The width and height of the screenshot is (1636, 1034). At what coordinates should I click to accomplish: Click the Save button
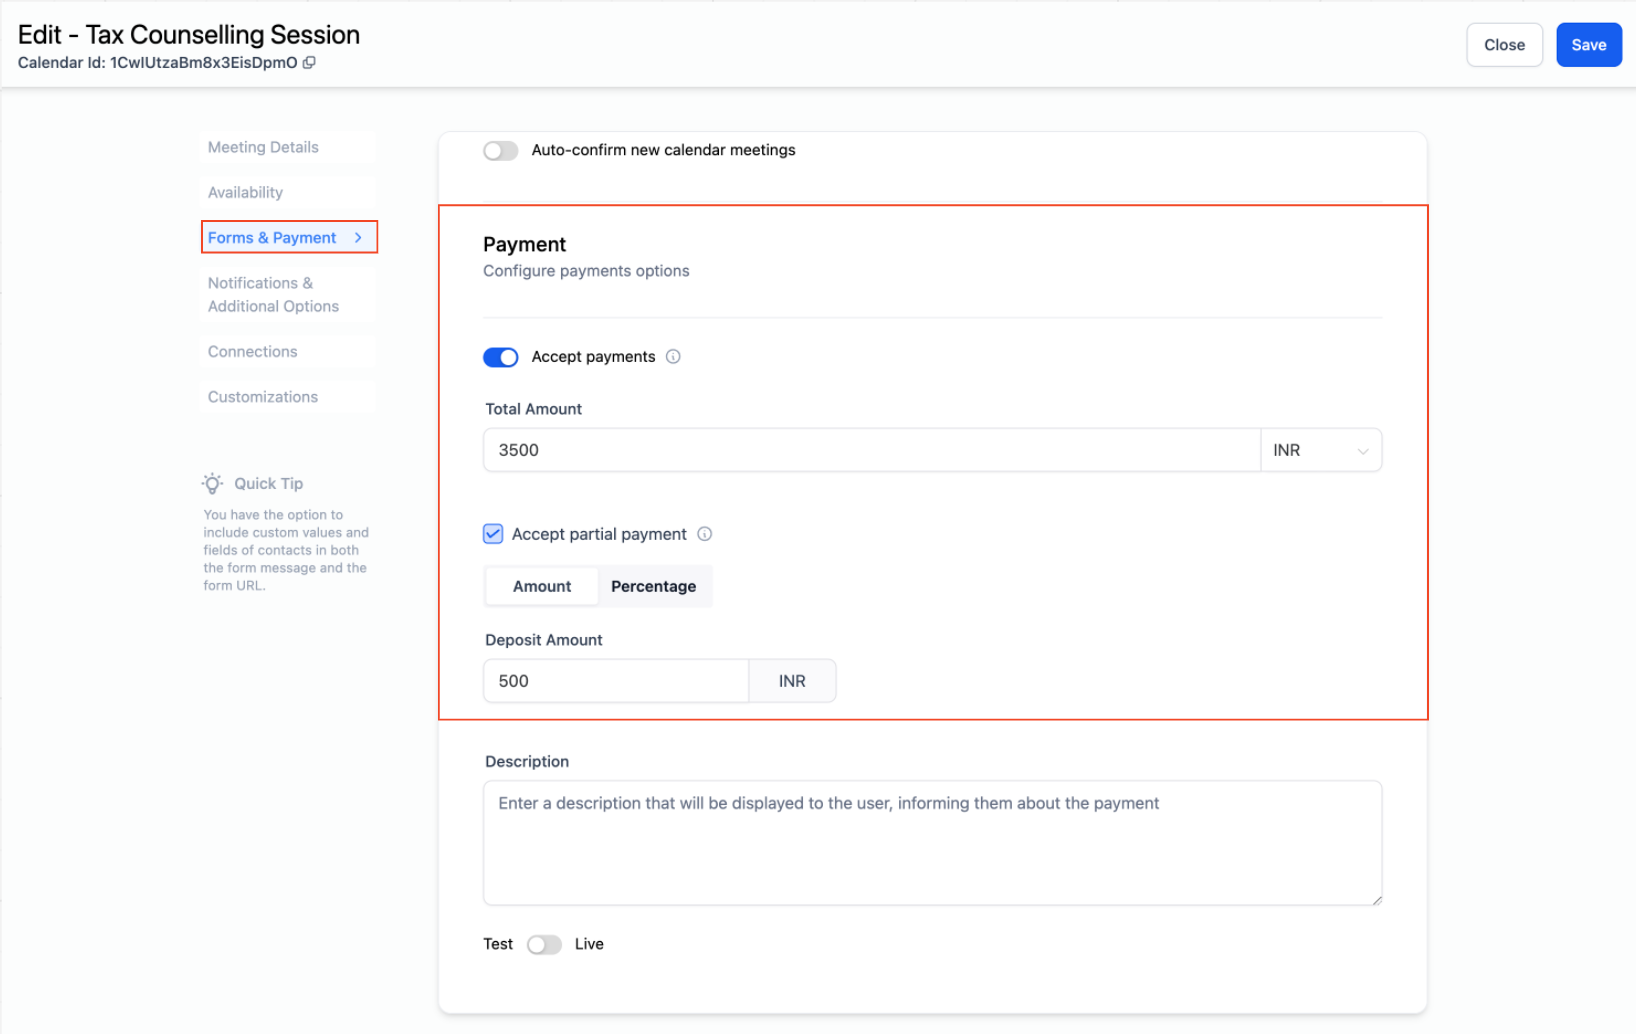1588,45
